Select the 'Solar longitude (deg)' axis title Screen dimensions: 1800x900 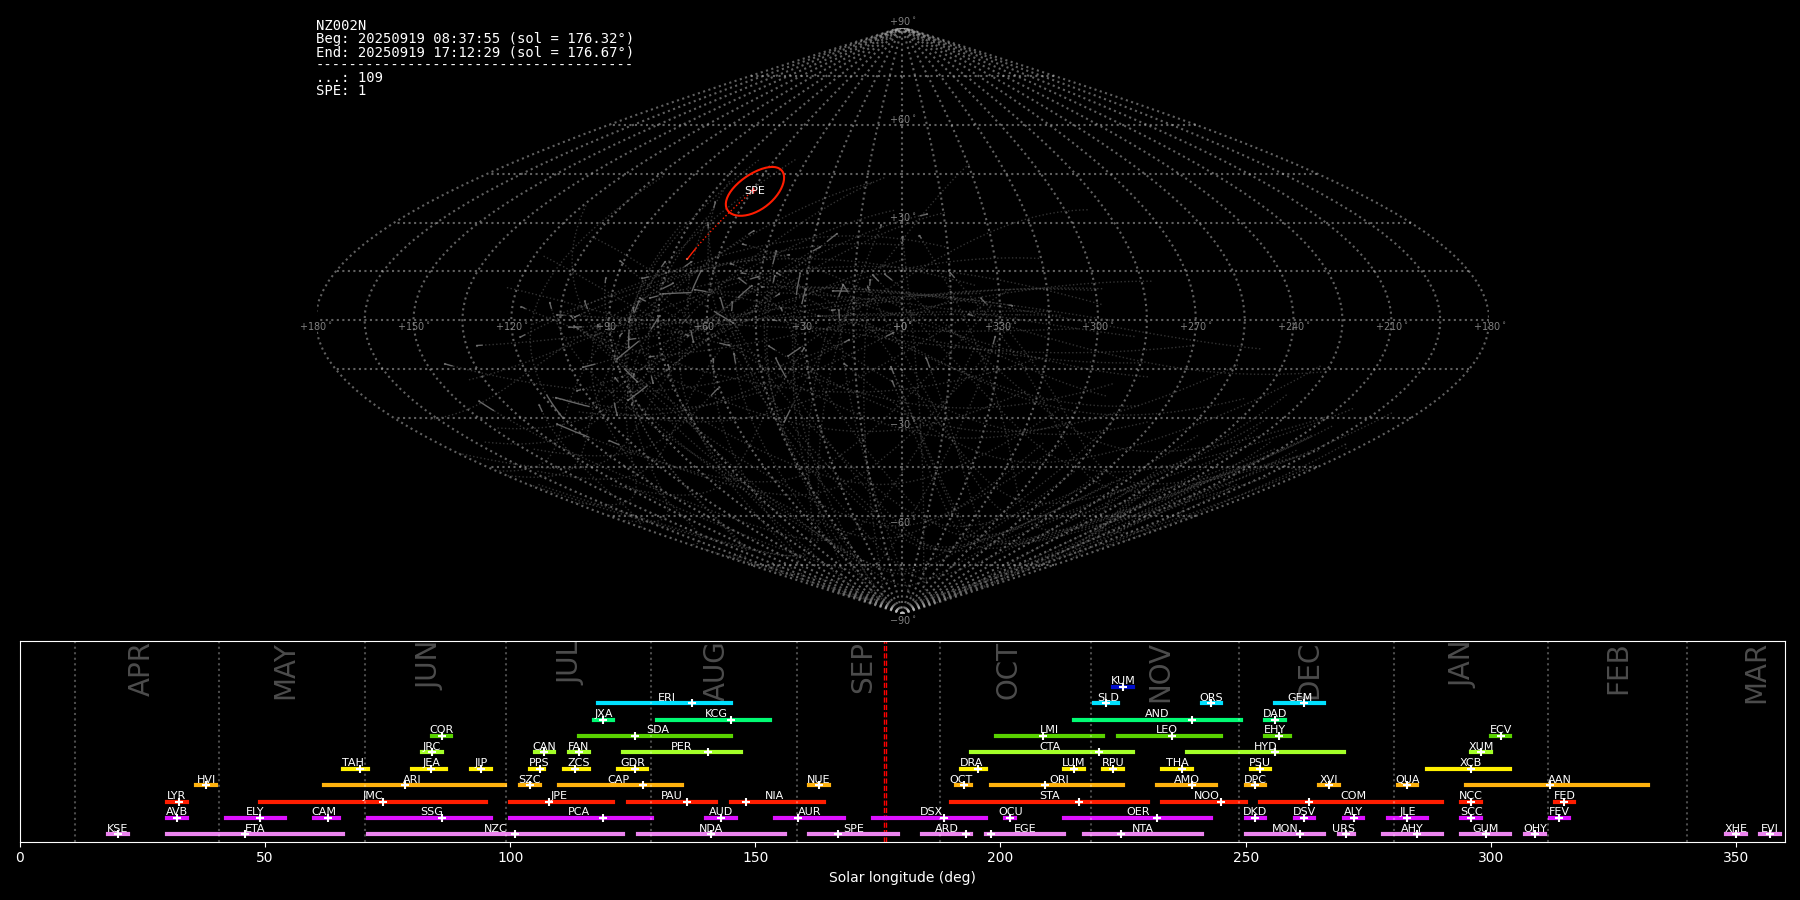(902, 877)
